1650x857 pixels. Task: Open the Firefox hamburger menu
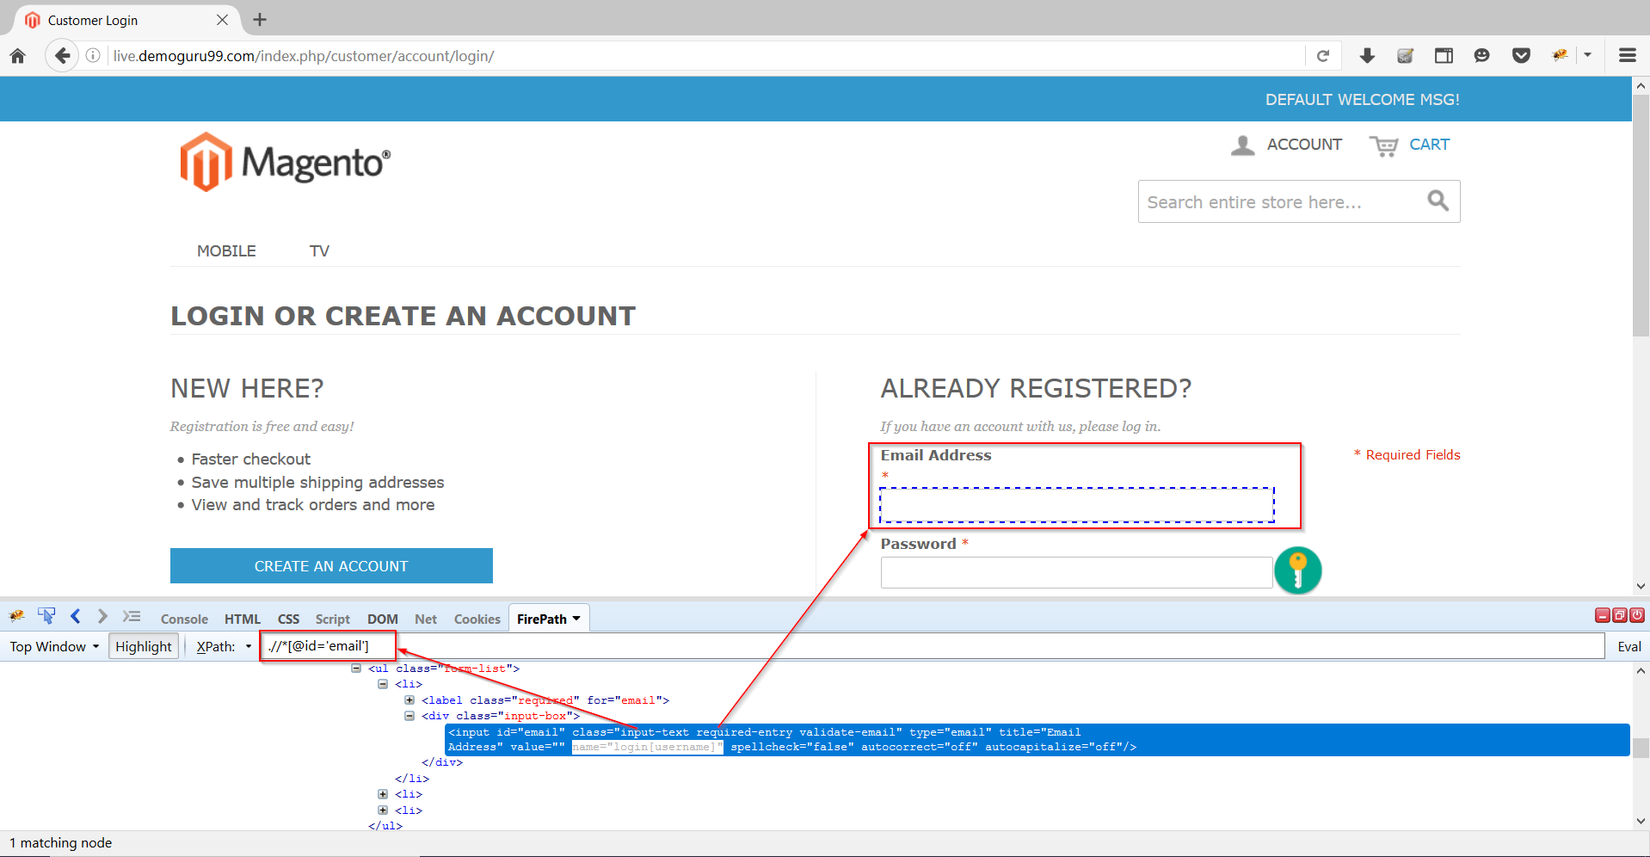1627,56
